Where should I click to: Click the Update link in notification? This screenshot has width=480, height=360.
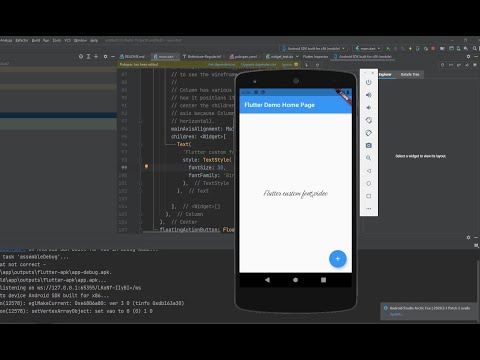tap(396, 314)
